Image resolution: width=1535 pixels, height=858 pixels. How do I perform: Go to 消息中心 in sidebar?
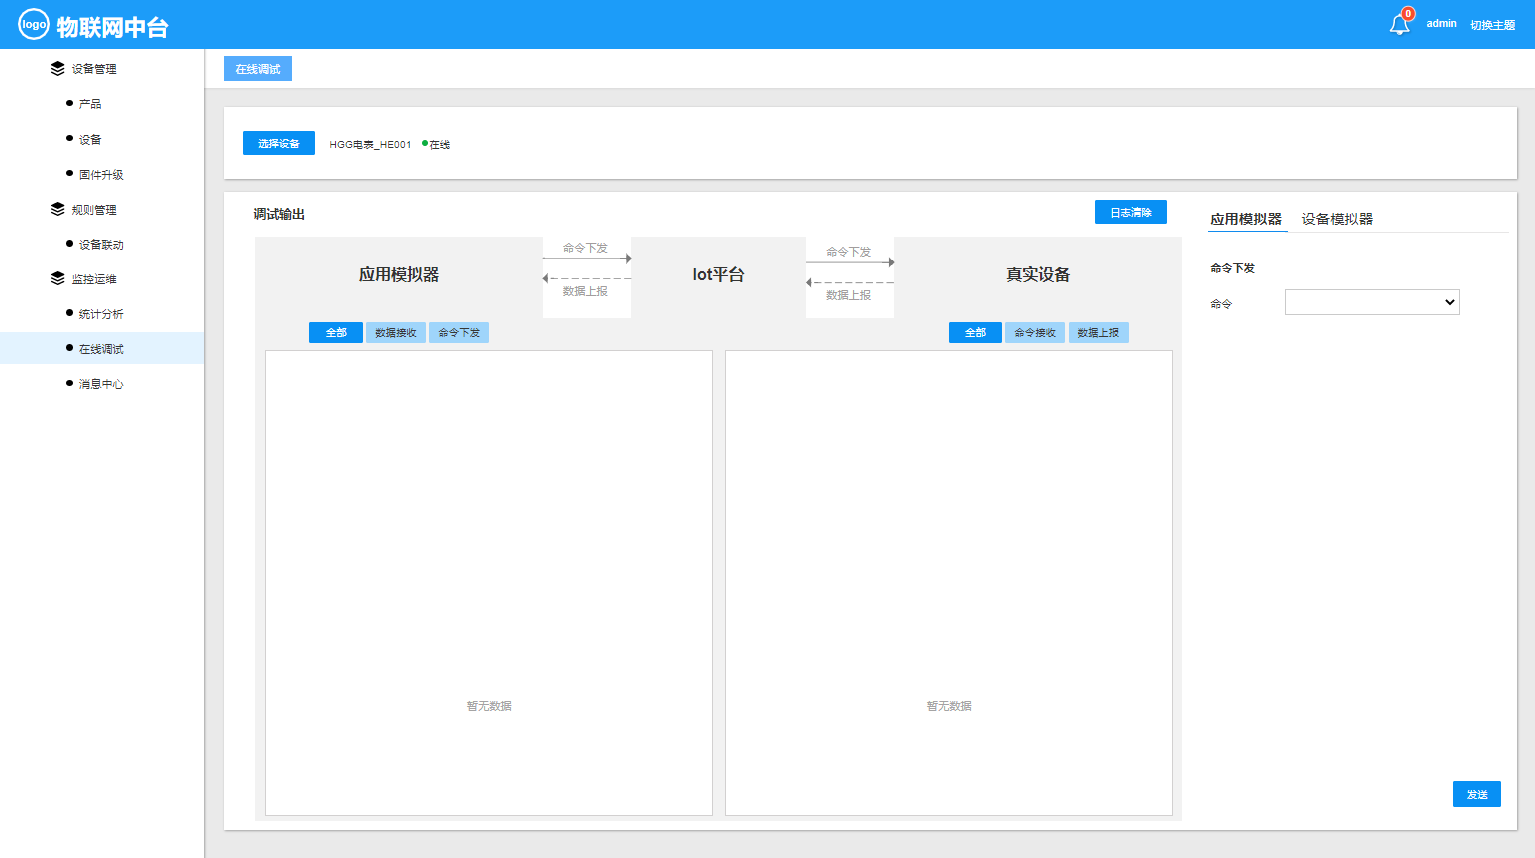click(x=101, y=384)
